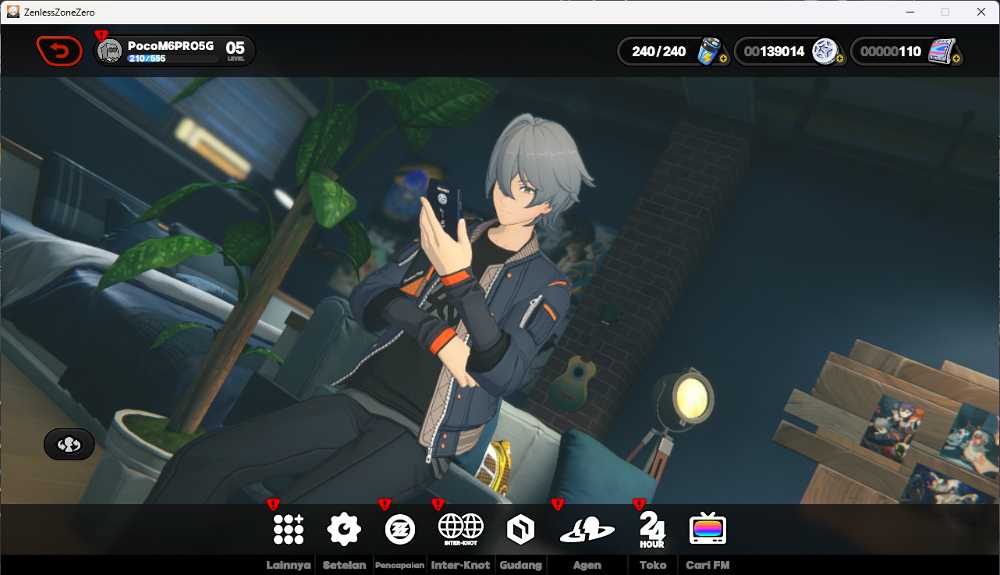
Task: Click the Gudang label
Action: [520, 565]
